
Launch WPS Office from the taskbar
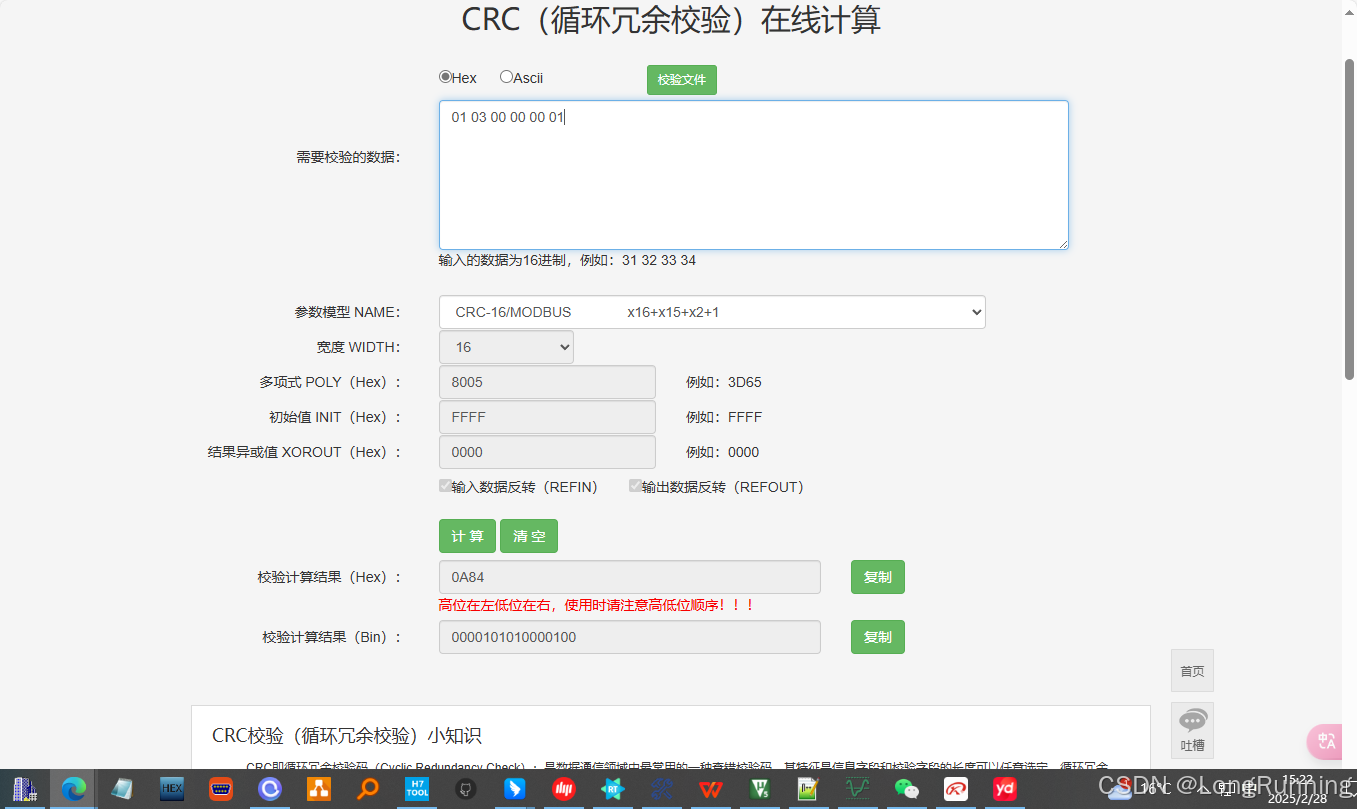click(710, 789)
